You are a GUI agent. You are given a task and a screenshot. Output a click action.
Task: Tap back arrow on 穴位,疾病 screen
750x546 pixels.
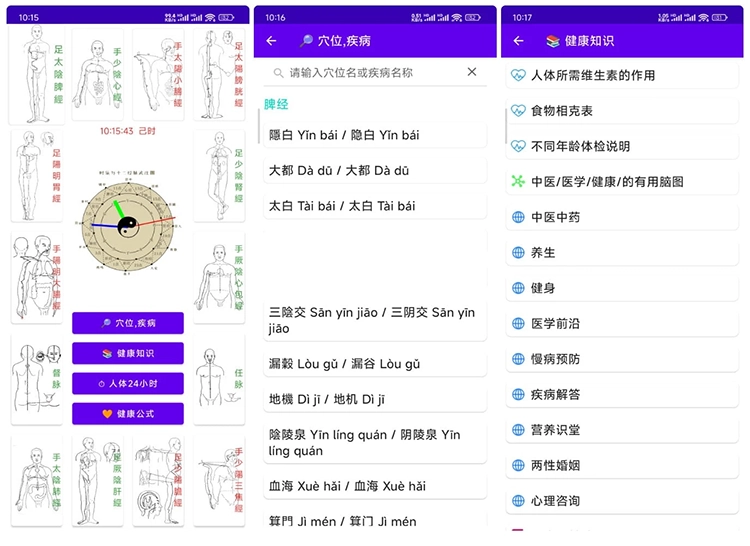pyautogui.click(x=272, y=41)
